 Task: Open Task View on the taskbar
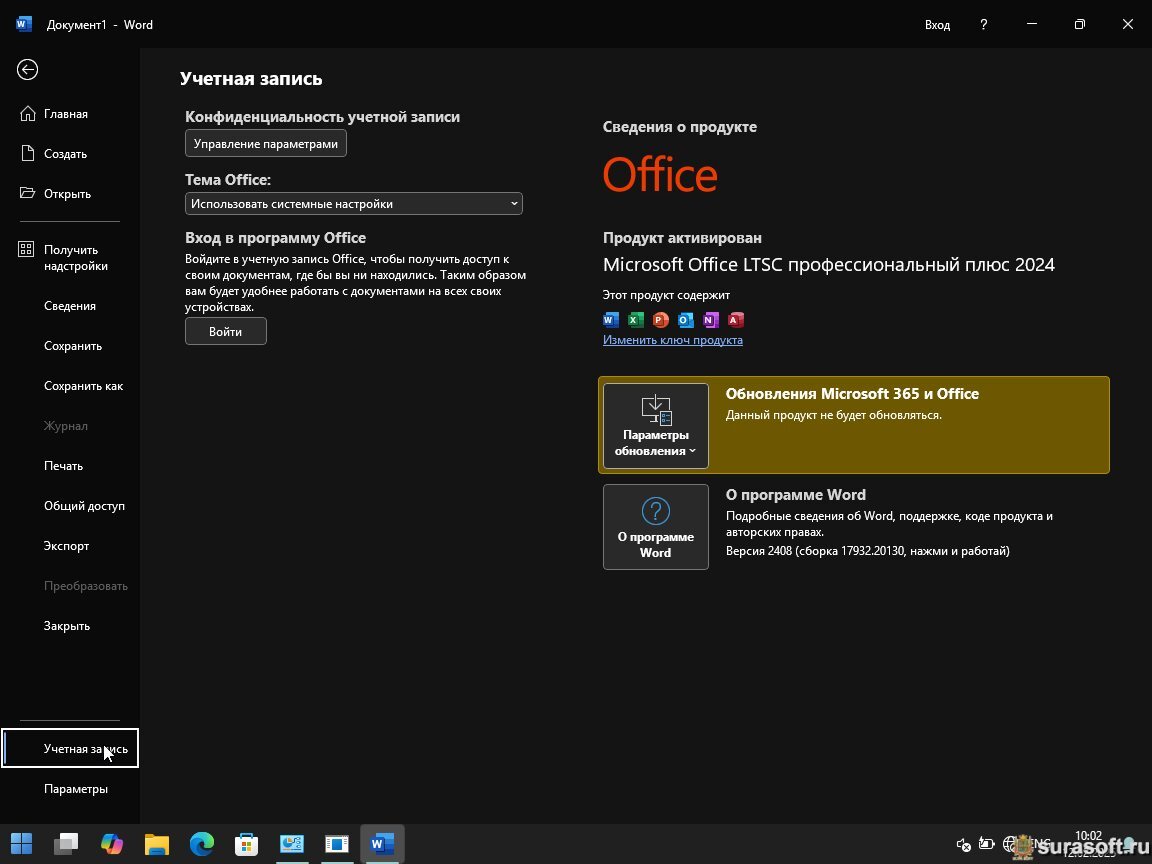[x=66, y=843]
